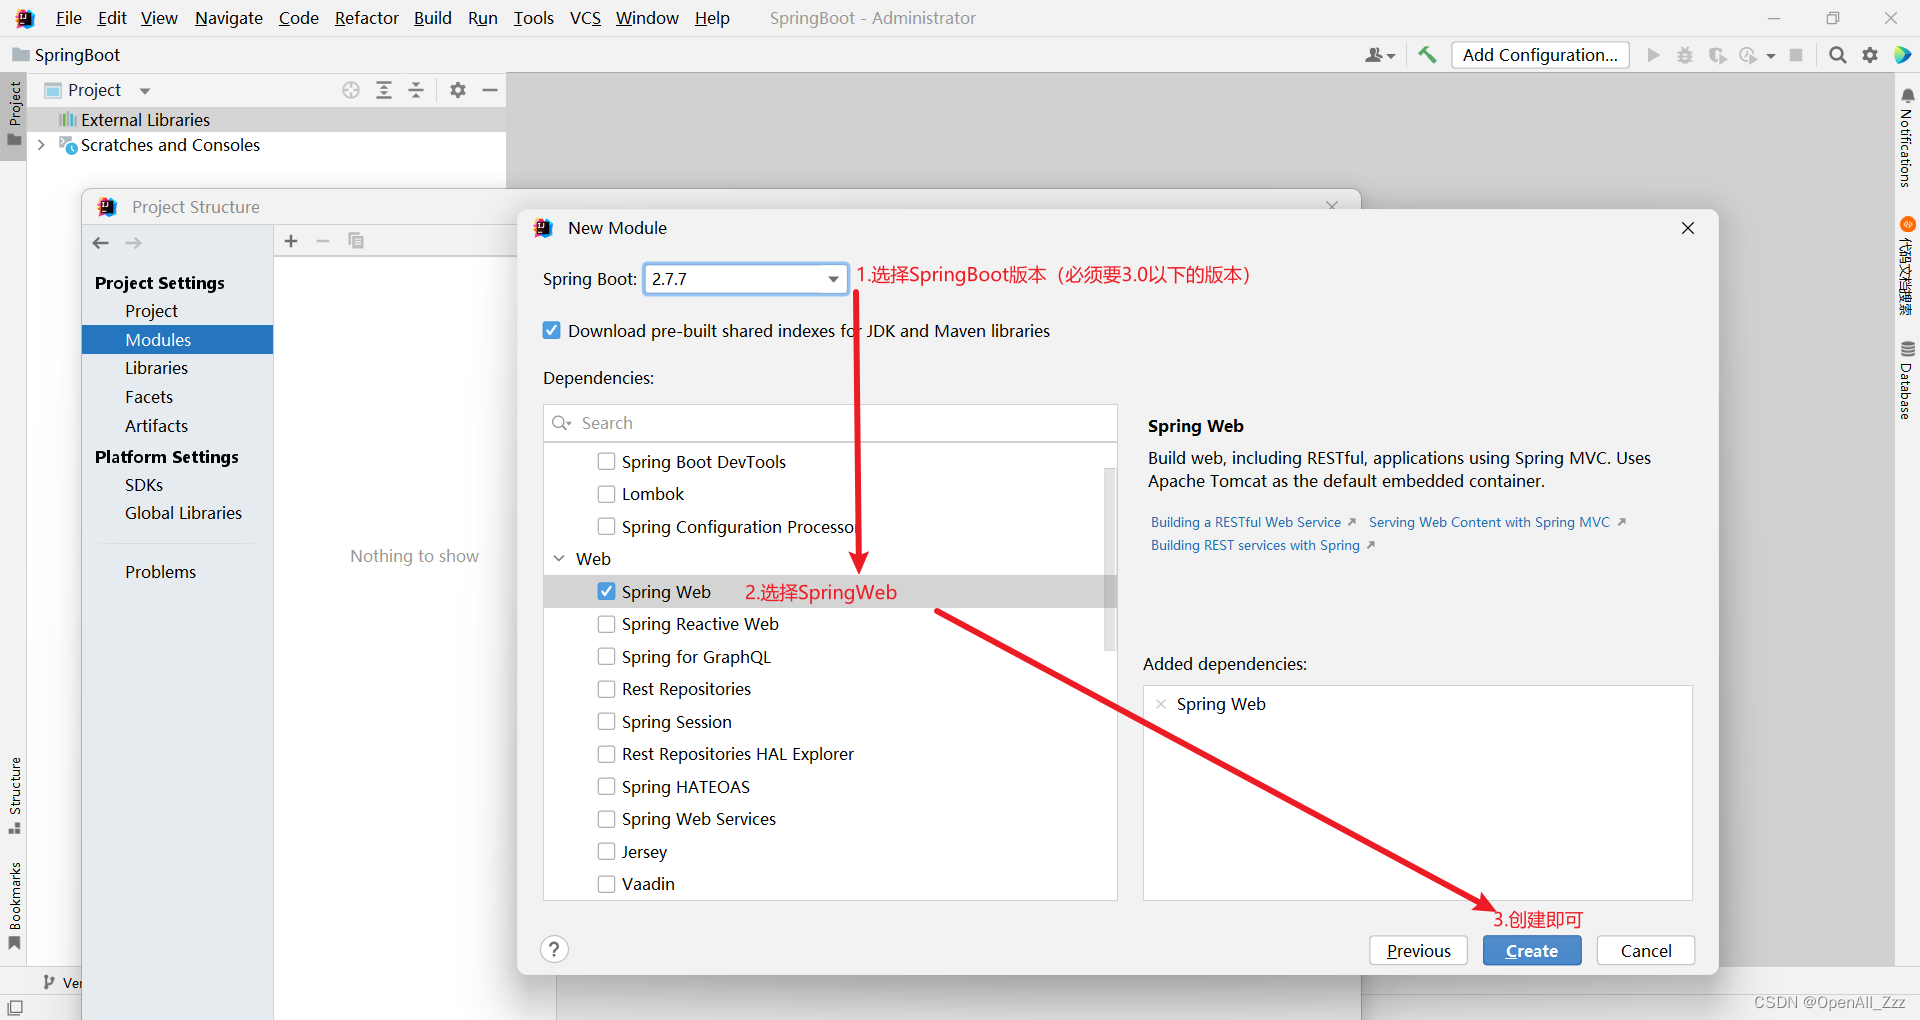The image size is (1920, 1020).
Task: Remove module with minus icon
Action: pos(323,241)
